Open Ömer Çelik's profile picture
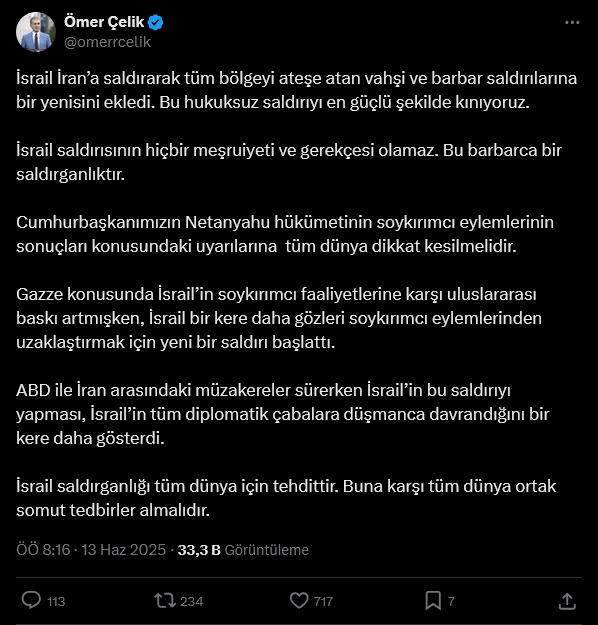 pyautogui.click(x=35, y=32)
